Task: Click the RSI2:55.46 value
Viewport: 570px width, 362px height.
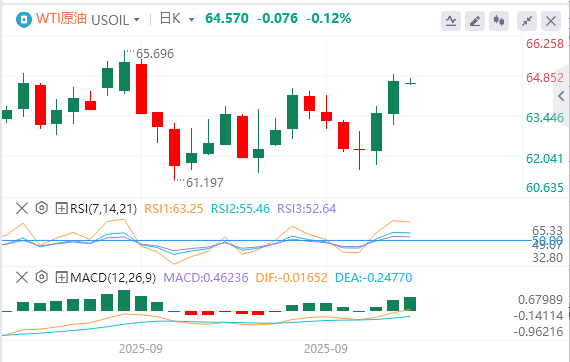Action: coord(240,209)
